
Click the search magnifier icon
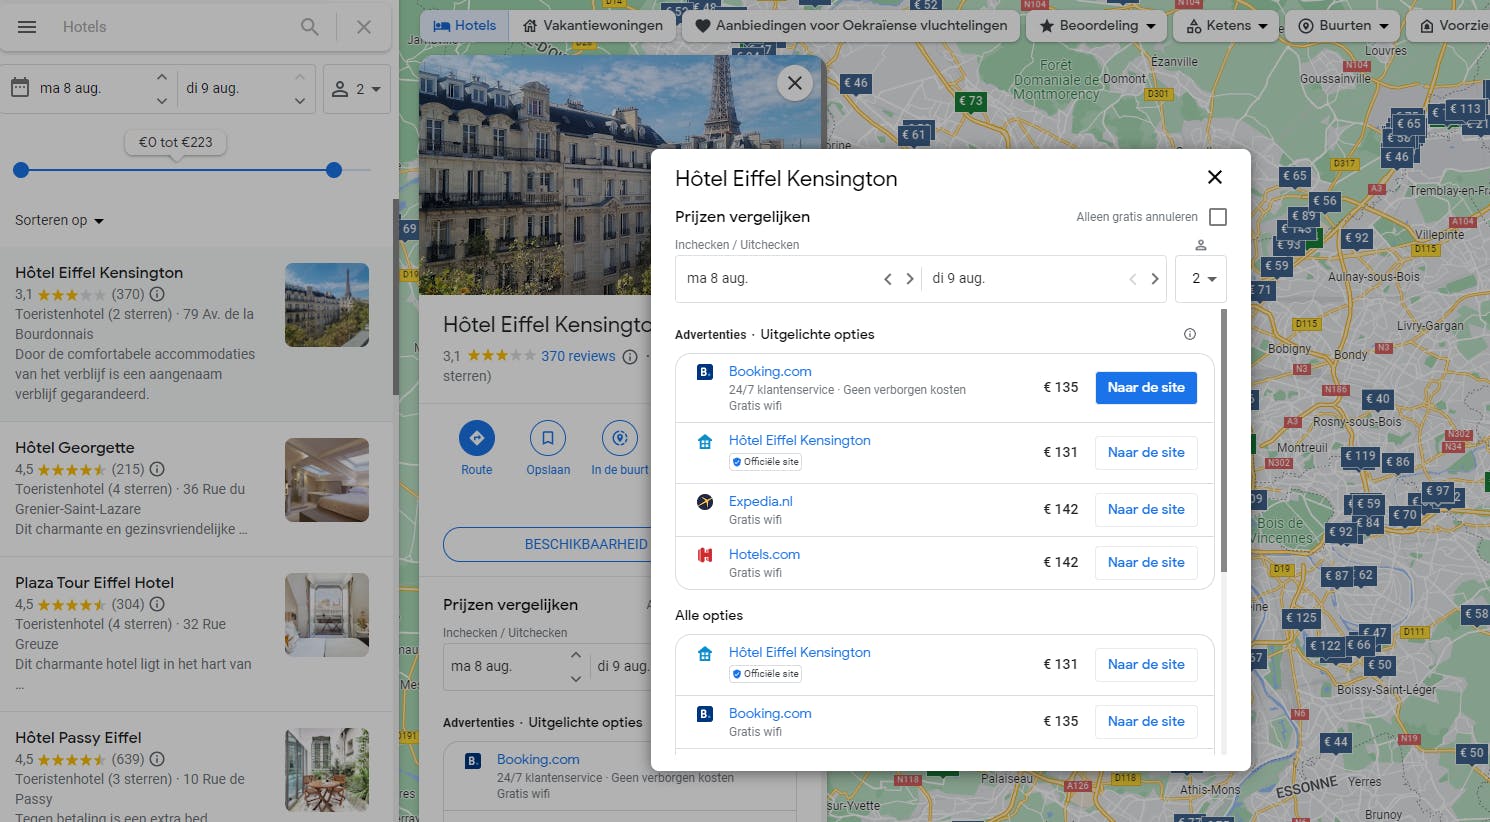(x=310, y=27)
